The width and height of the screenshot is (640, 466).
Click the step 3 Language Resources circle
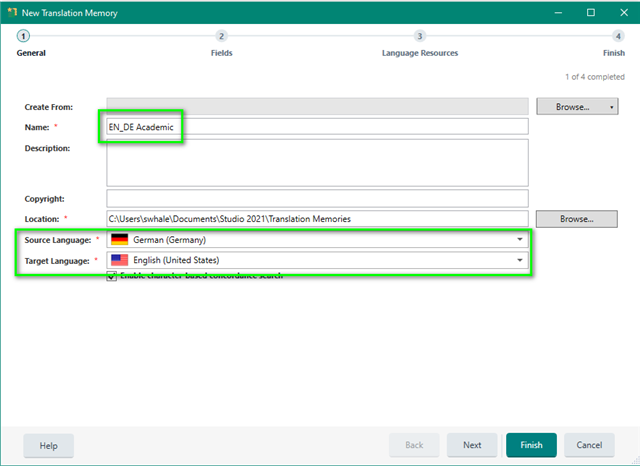coord(420,36)
